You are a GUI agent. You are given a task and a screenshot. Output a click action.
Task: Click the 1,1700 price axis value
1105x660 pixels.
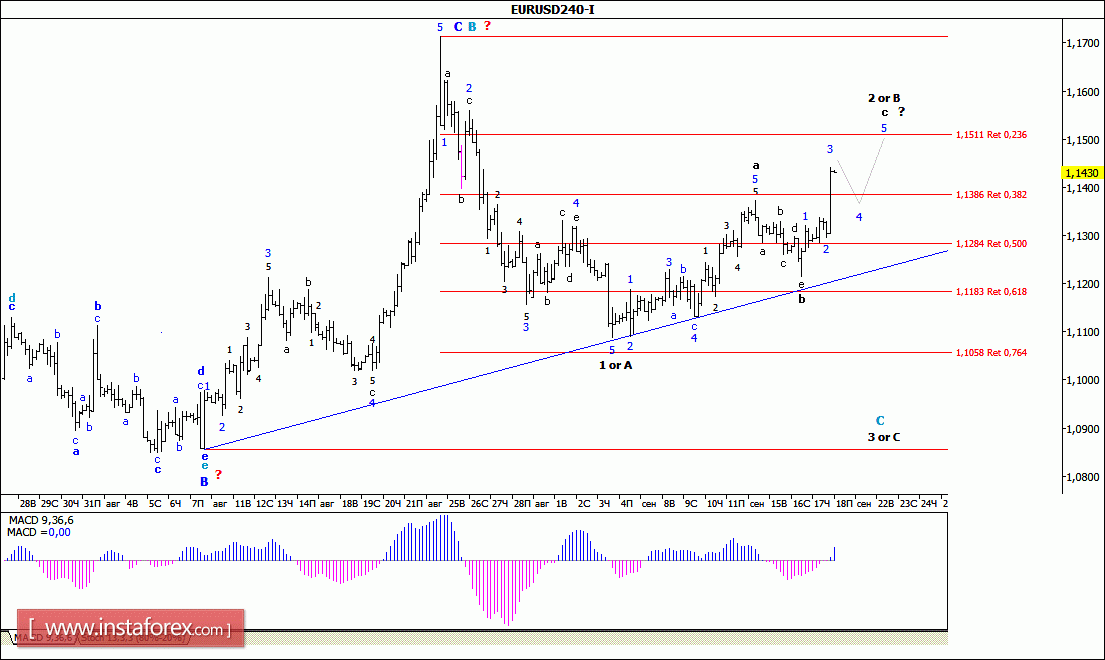(1082, 43)
